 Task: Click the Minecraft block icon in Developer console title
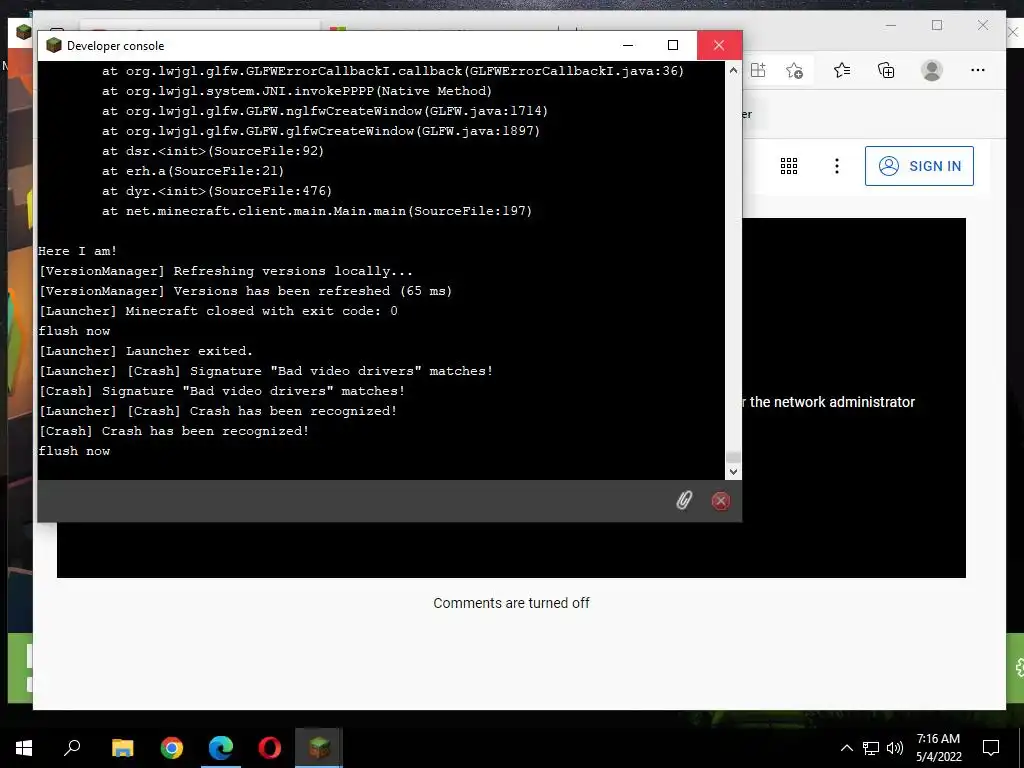(x=54, y=46)
